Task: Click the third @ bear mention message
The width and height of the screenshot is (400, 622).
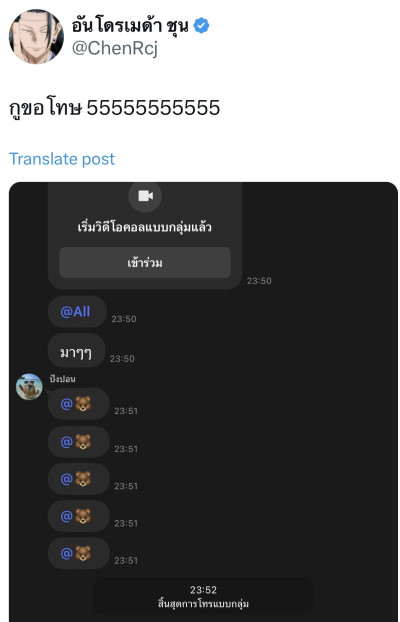Action: point(79,479)
